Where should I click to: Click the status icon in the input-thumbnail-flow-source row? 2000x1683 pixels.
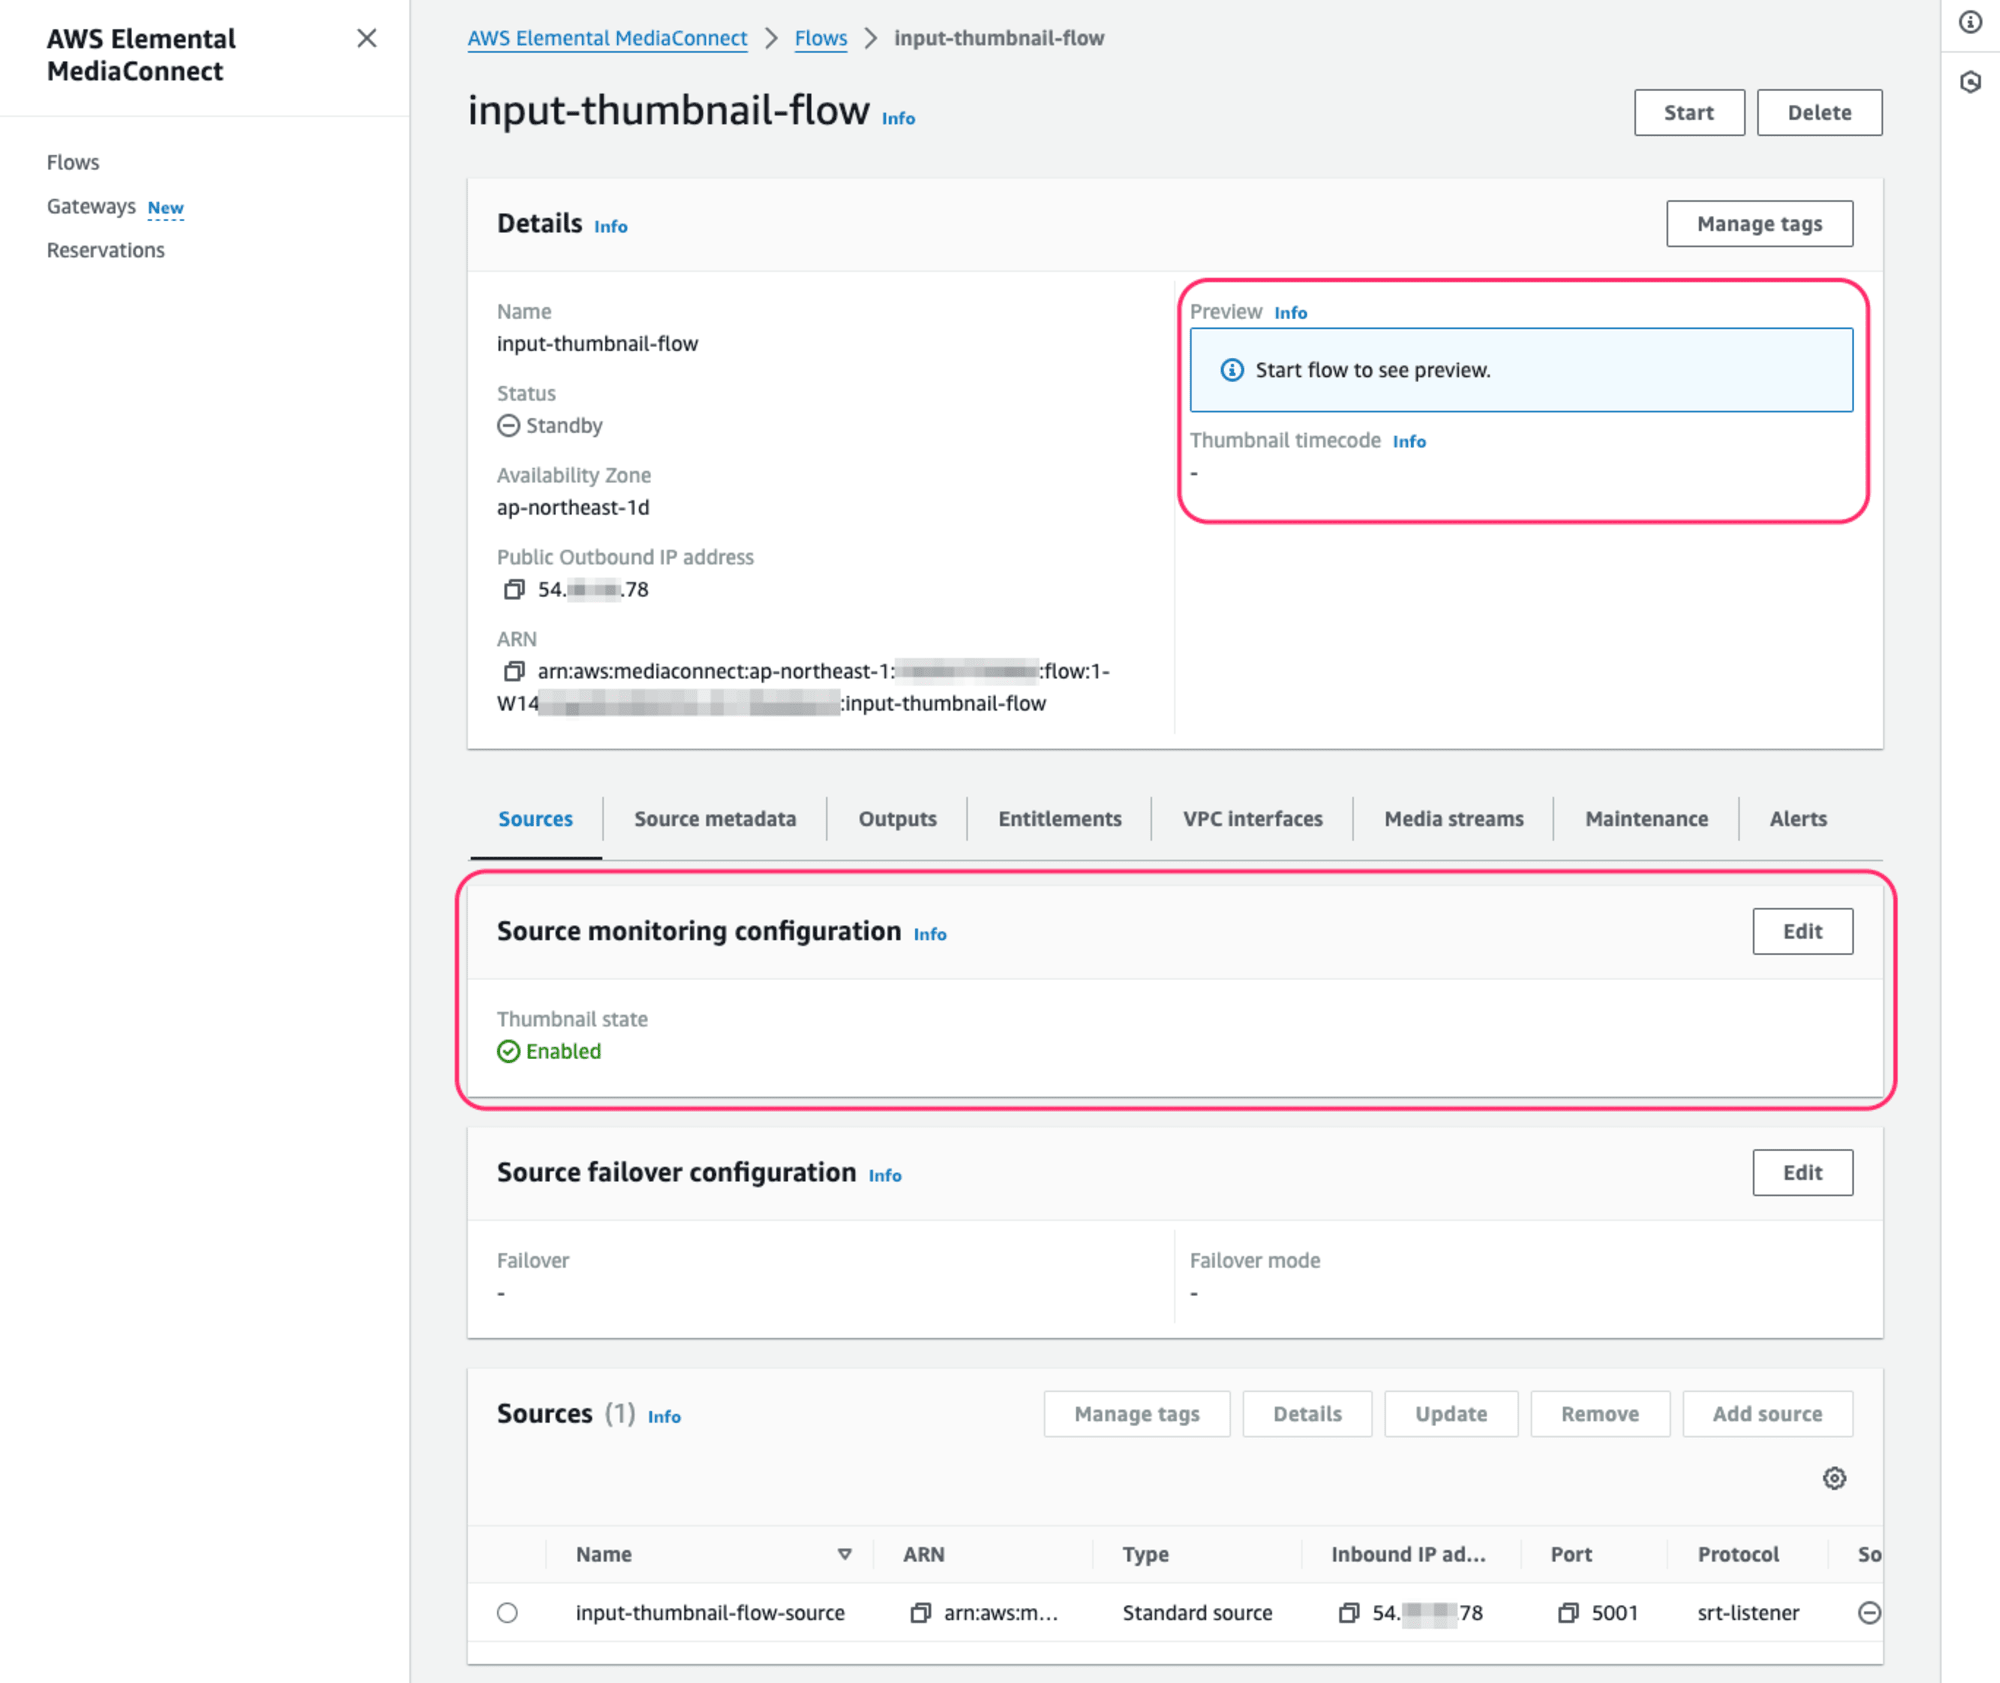(1869, 1612)
